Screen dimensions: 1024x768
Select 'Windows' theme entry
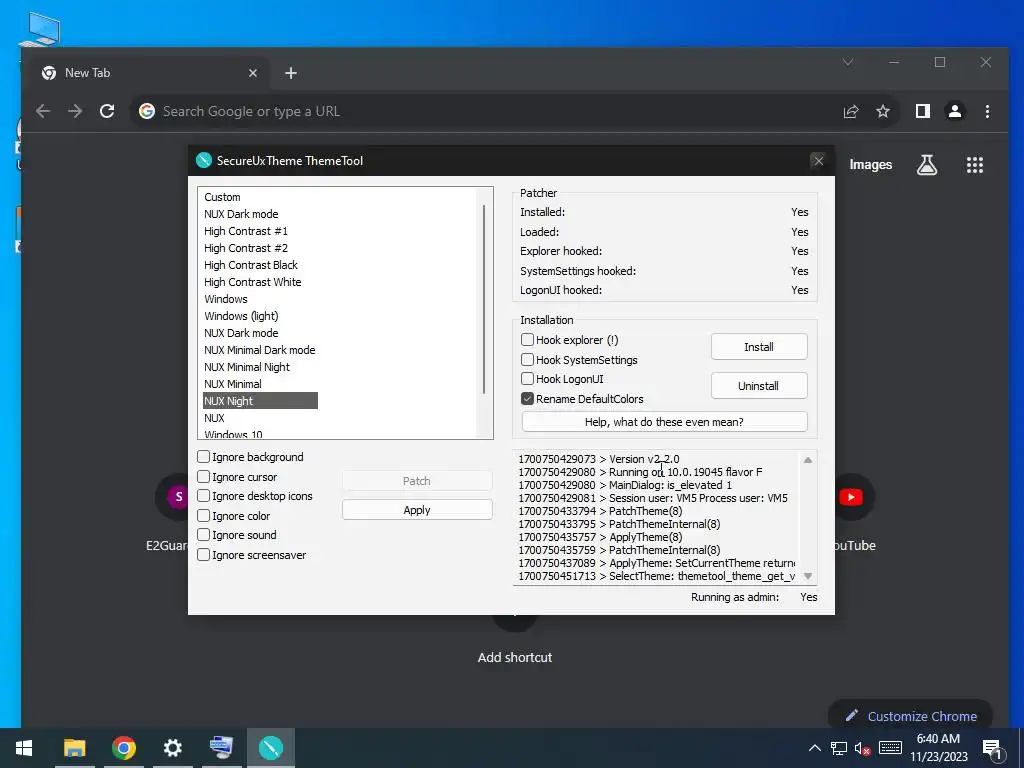click(226, 299)
